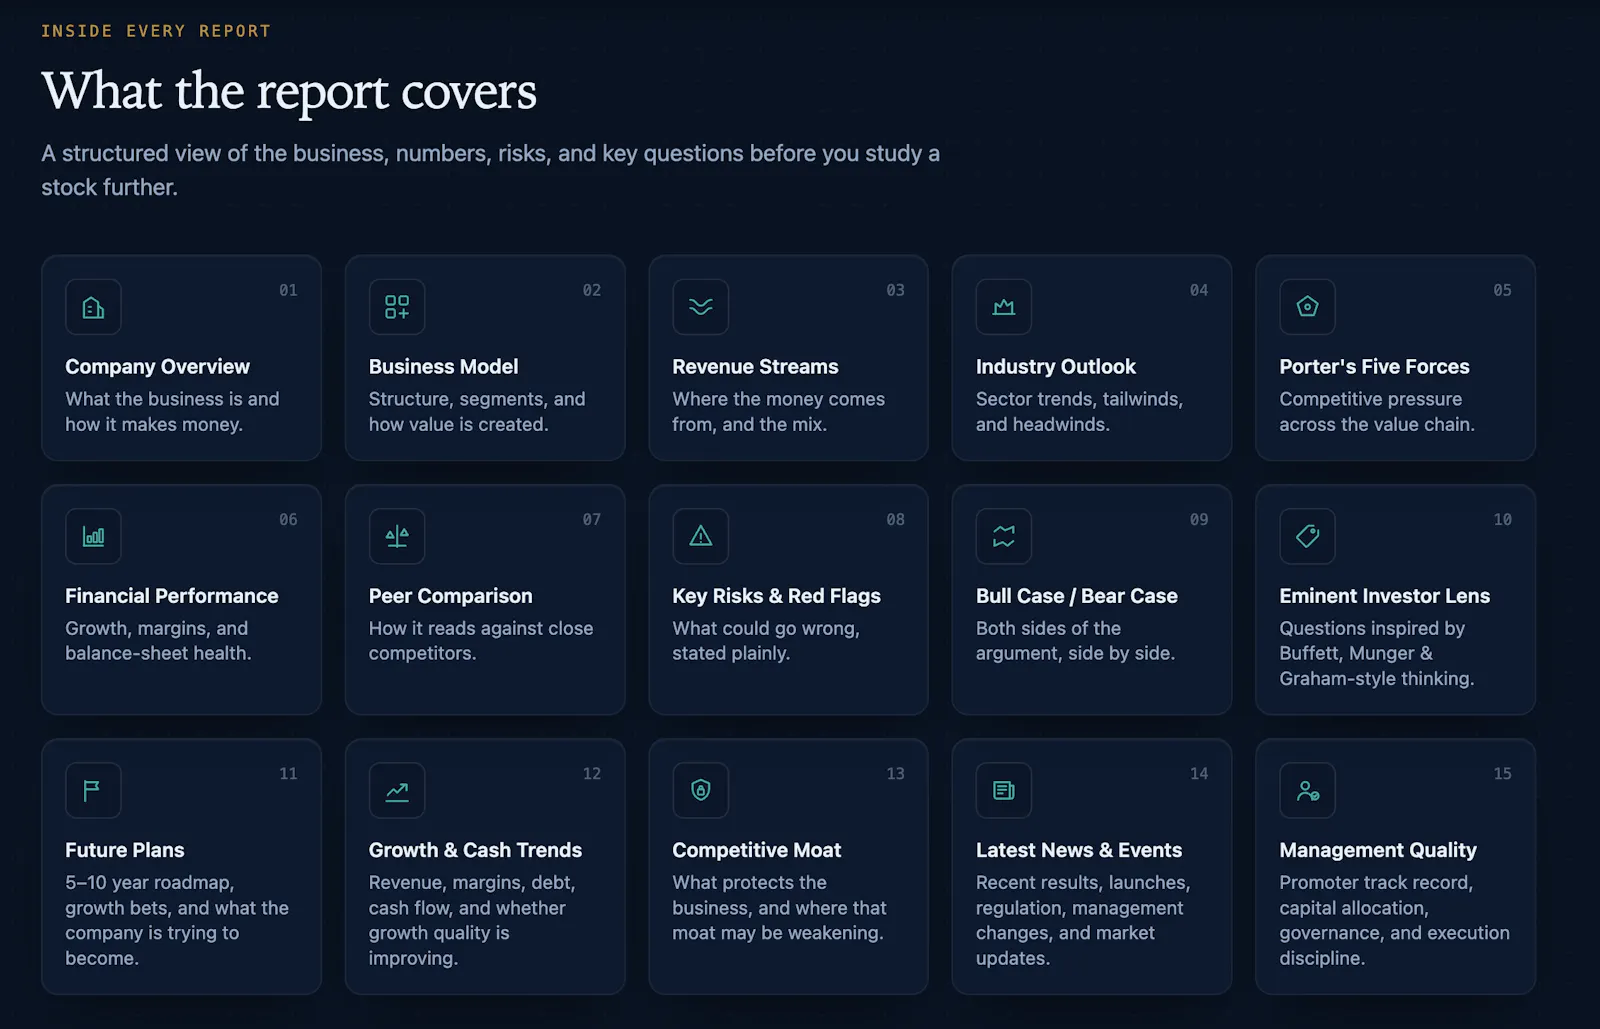1600x1029 pixels.
Task: Click the Bull Case / Bear Case icon
Action: [1004, 536]
